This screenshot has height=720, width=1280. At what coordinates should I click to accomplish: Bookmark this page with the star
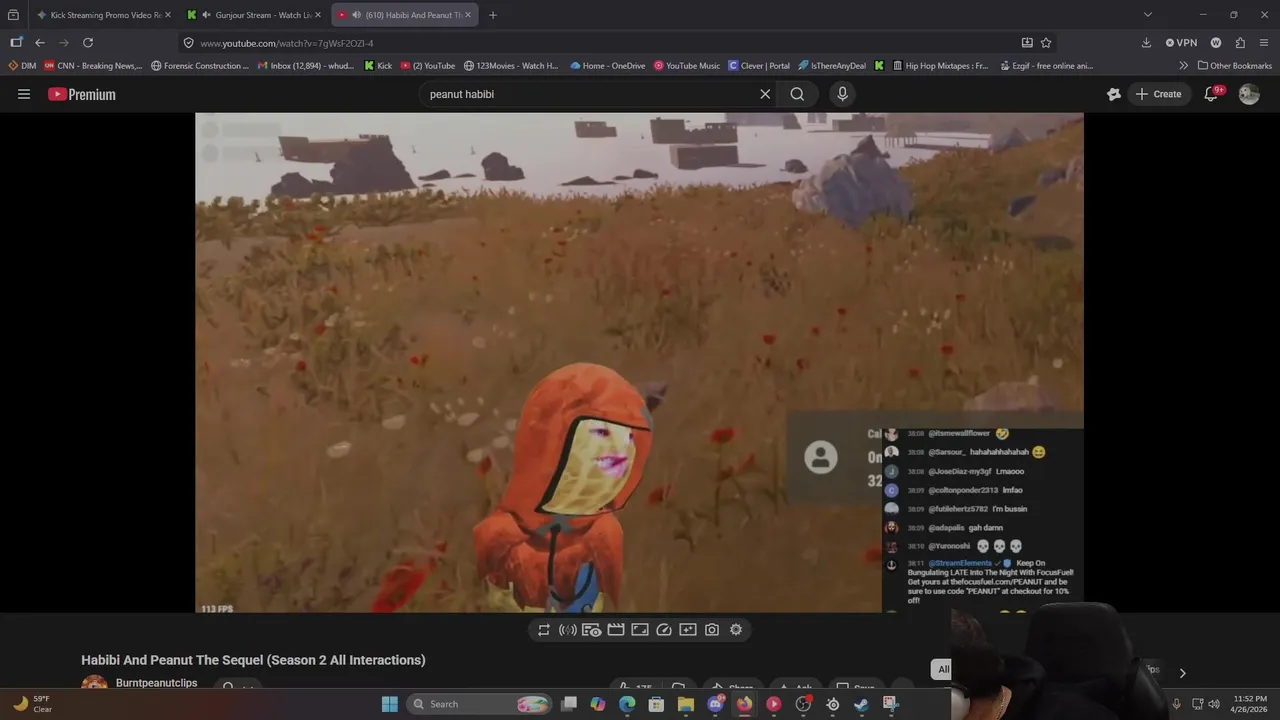1046,43
